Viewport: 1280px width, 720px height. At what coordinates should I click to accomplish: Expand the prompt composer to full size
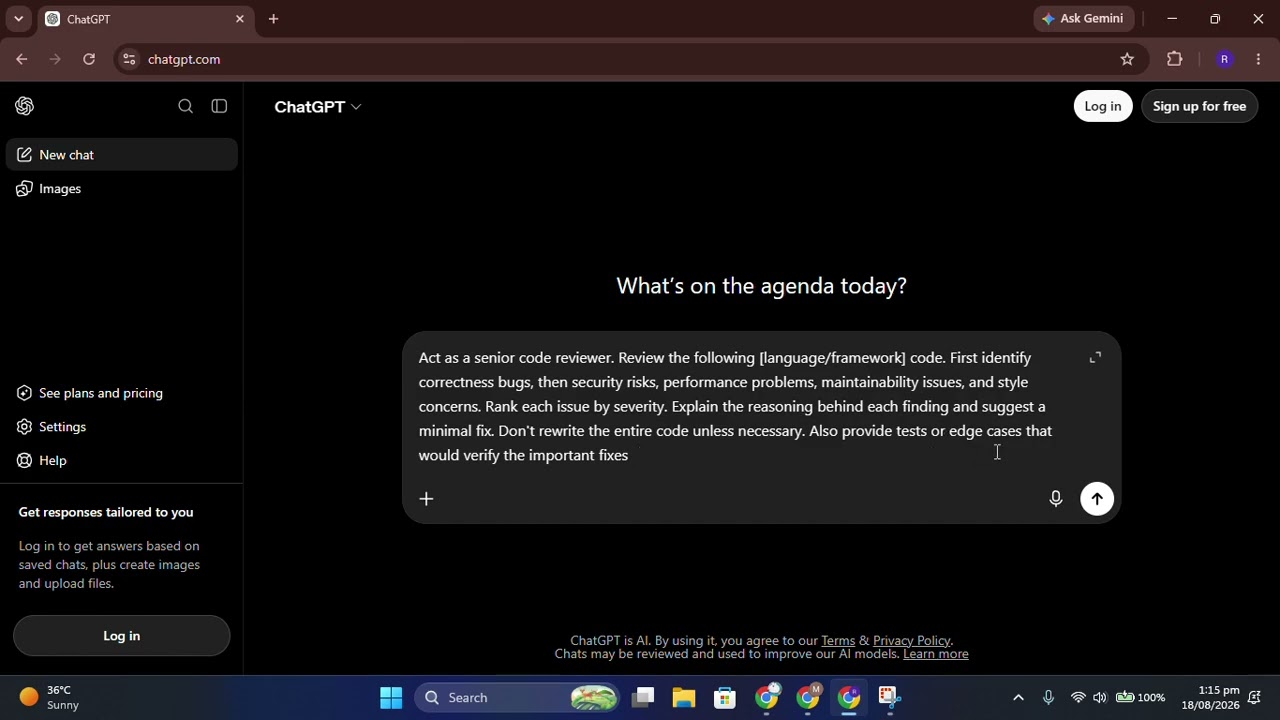click(x=1095, y=357)
